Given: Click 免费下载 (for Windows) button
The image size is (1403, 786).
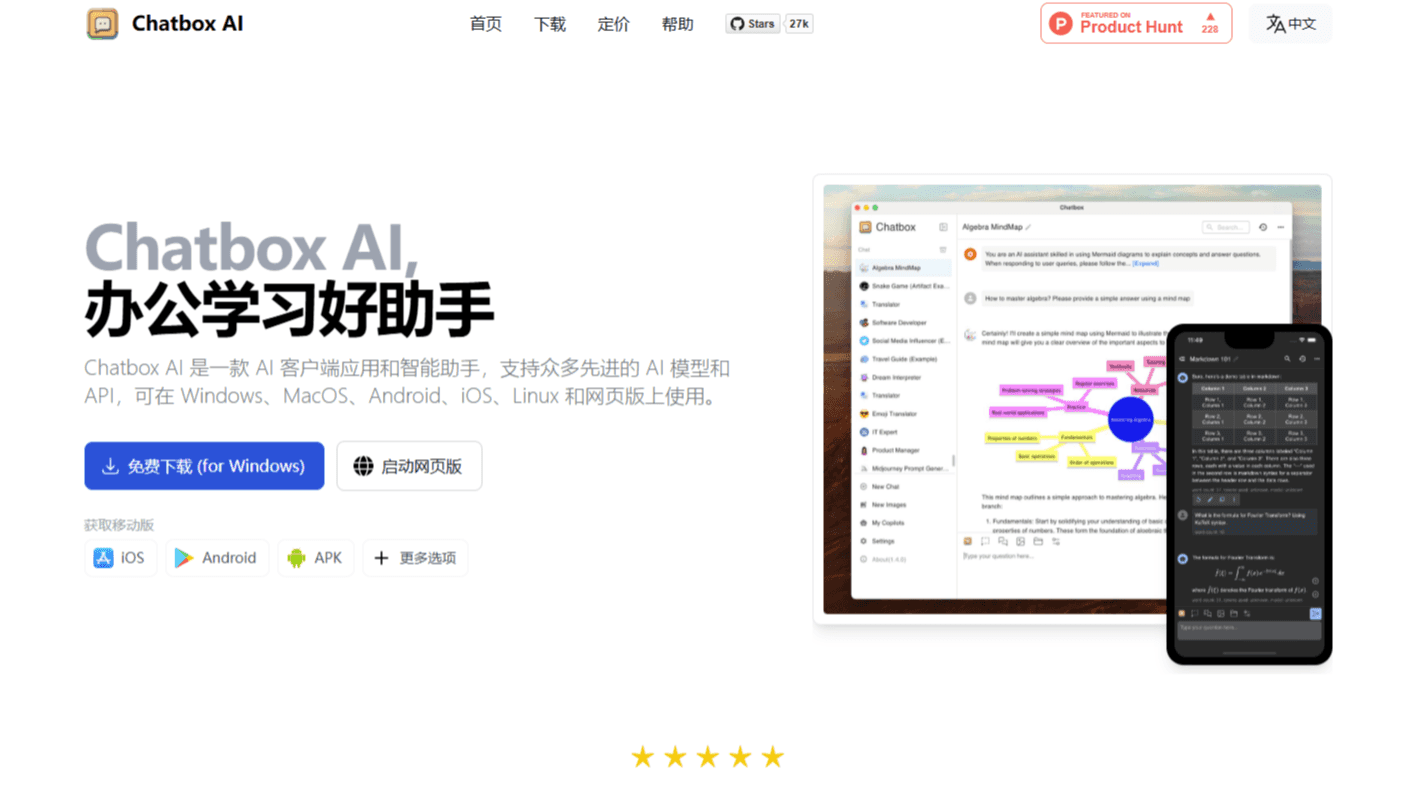Looking at the screenshot, I should tap(204, 466).
